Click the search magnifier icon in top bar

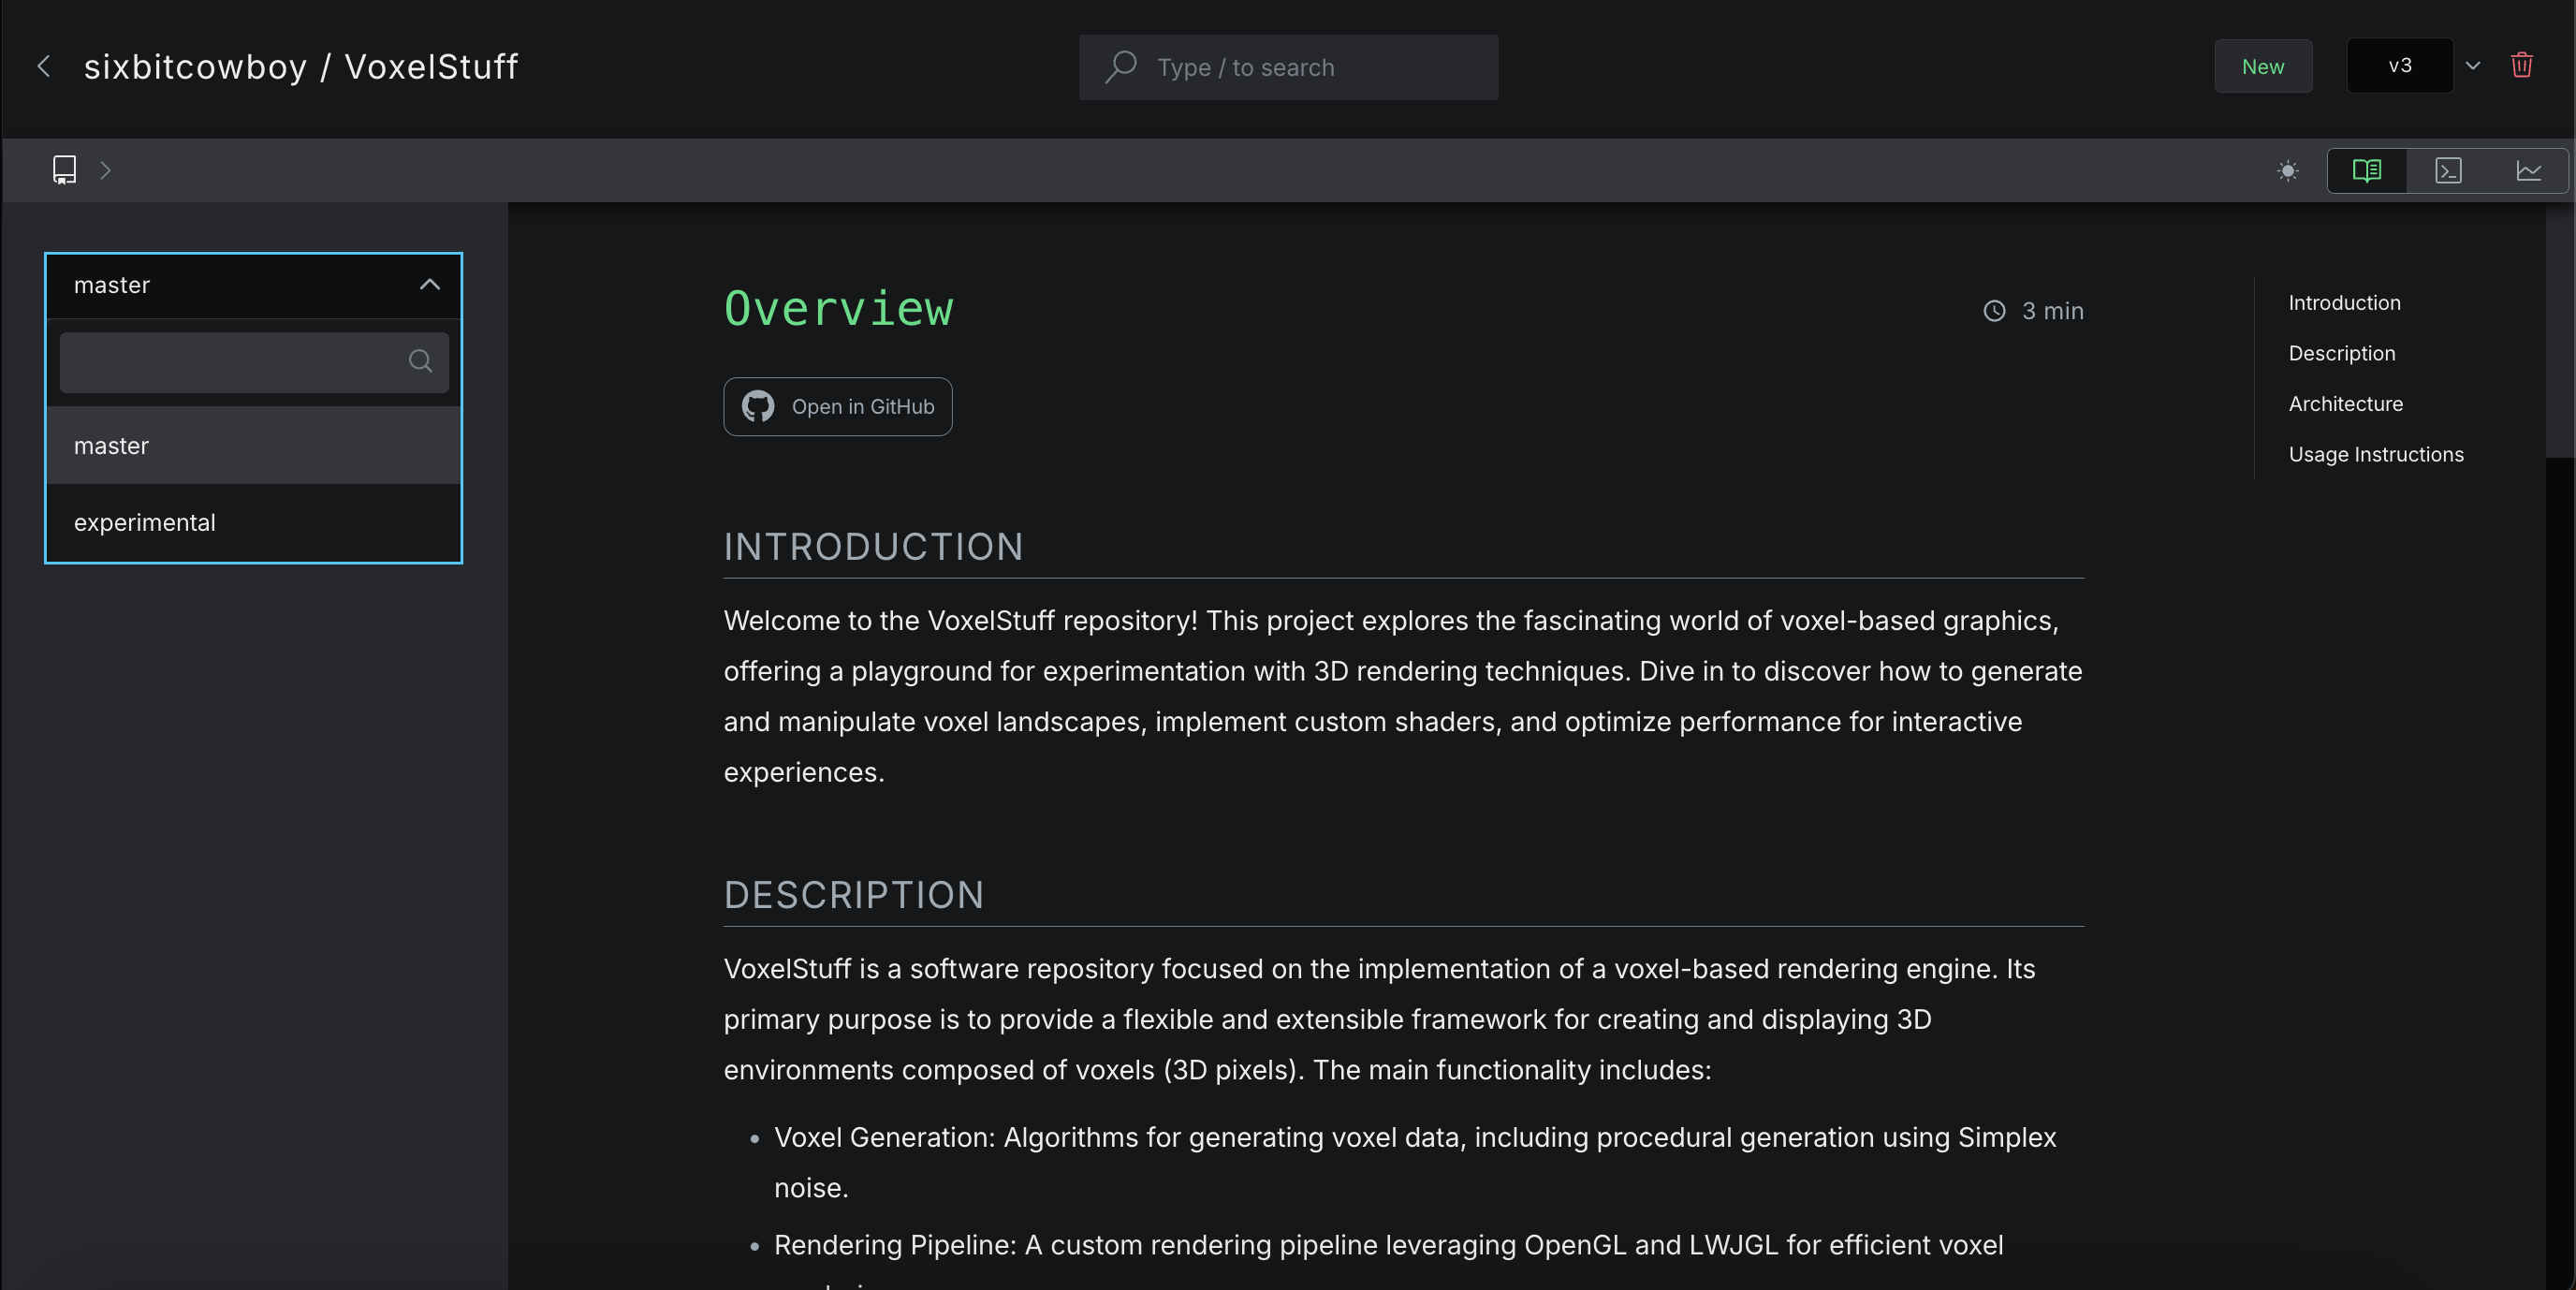point(1121,66)
